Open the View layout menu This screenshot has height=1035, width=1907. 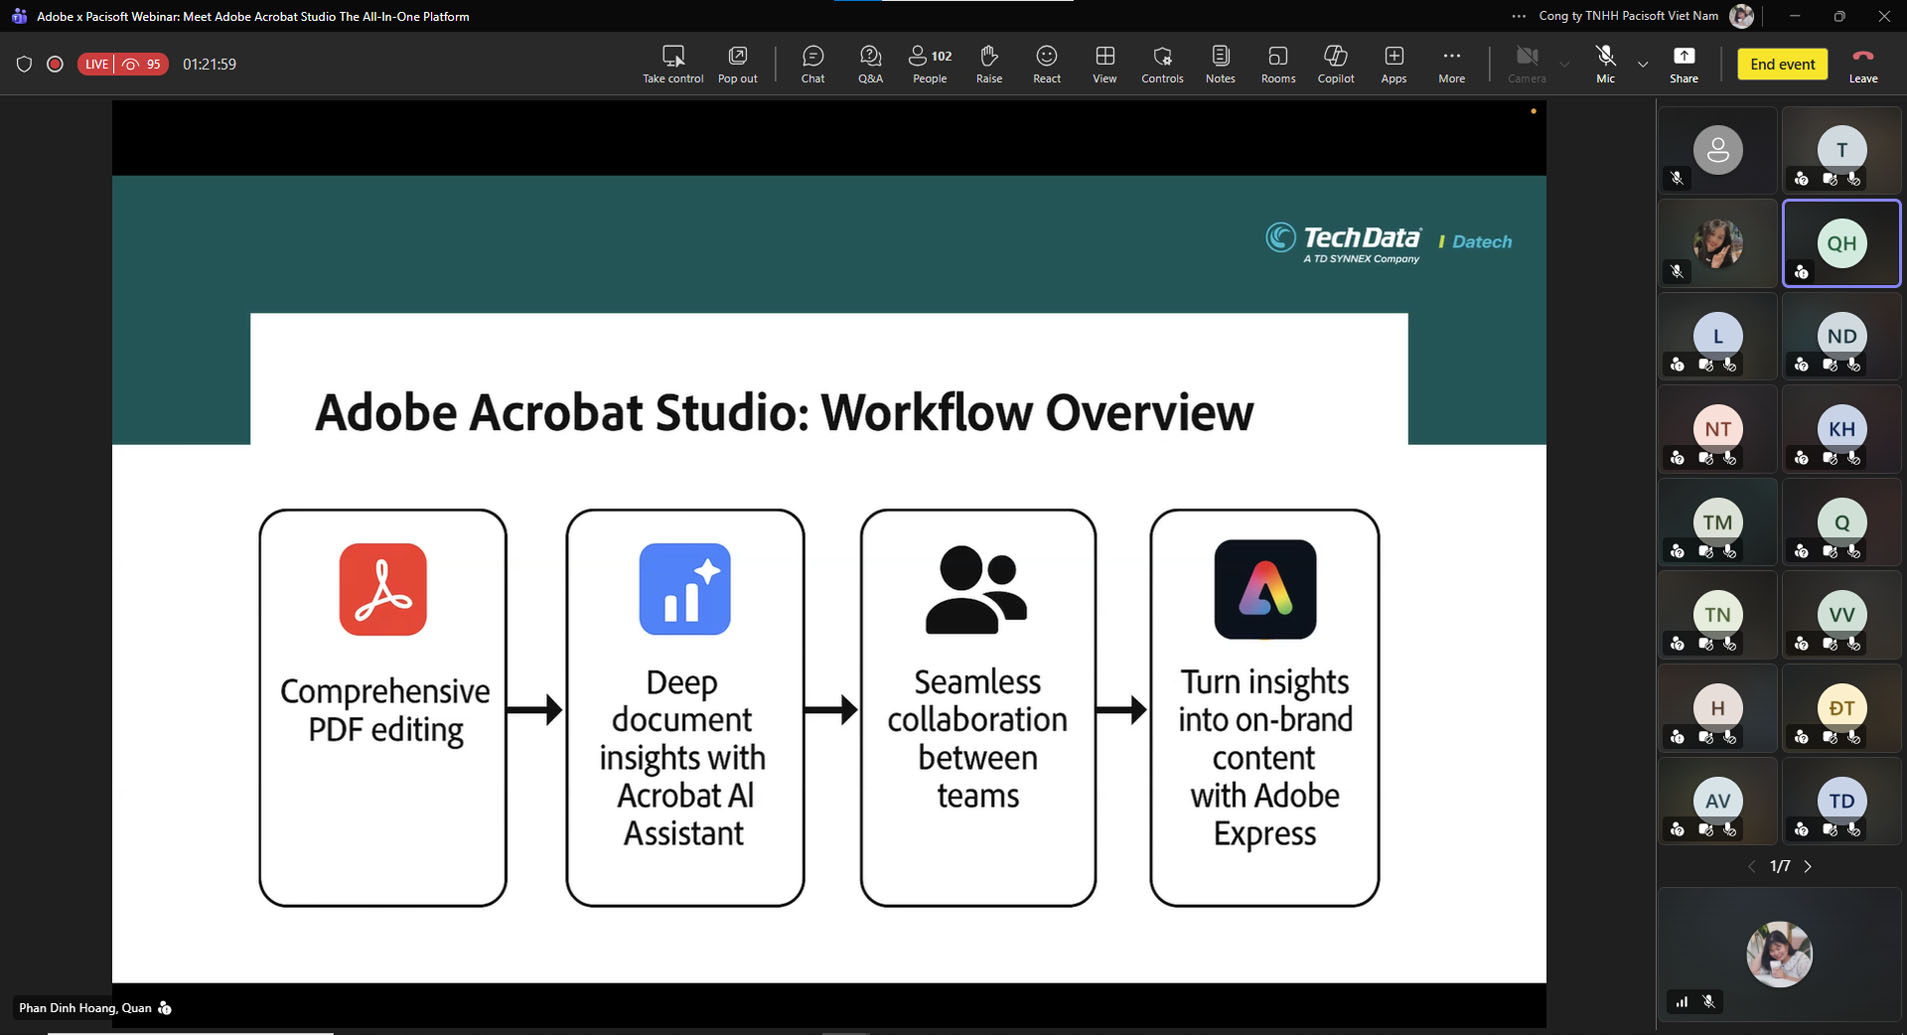pyautogui.click(x=1104, y=64)
